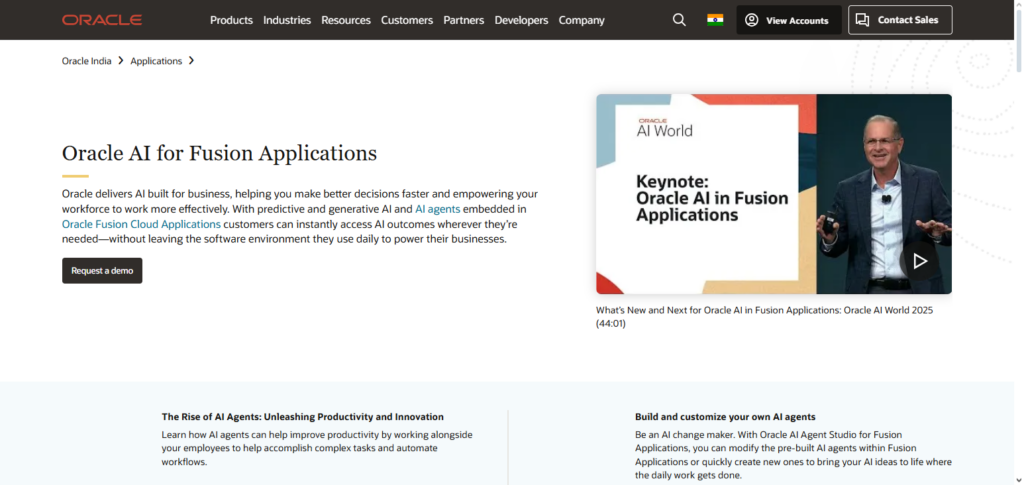The height and width of the screenshot is (485, 1024).
Task: Open the Keynote video thumbnail slide
Action: (706, 194)
